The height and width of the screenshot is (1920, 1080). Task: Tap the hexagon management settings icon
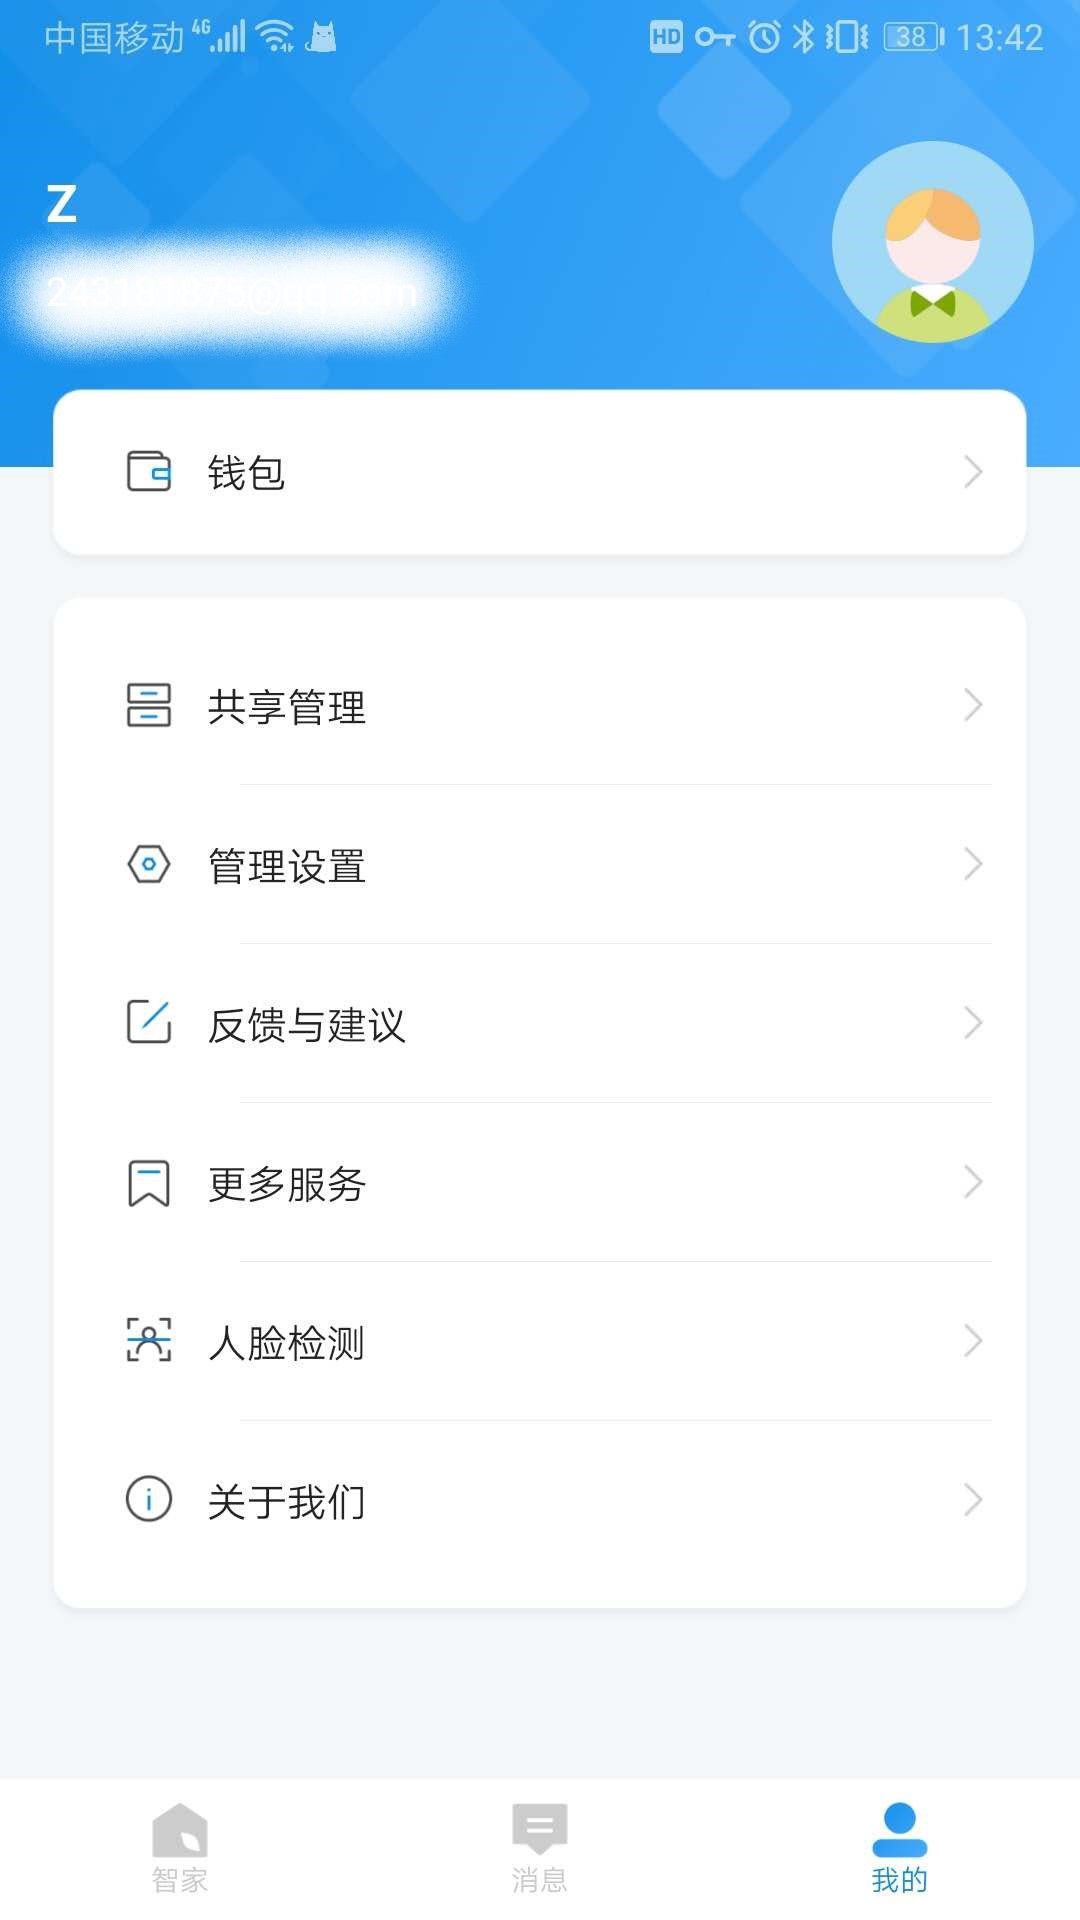pos(149,864)
